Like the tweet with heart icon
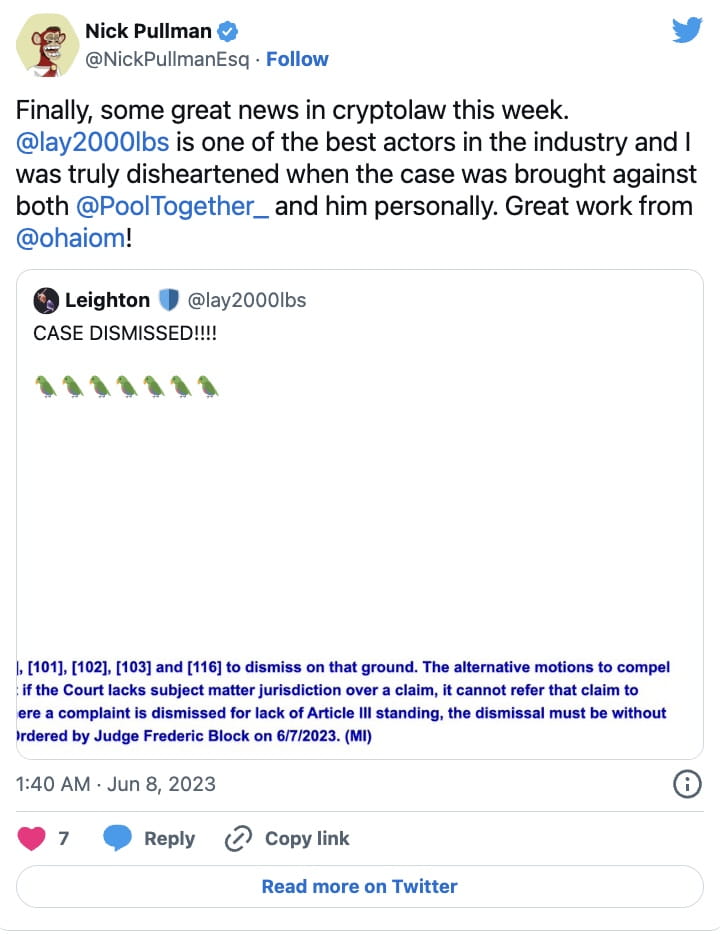This screenshot has width=720, height=934. (x=32, y=838)
